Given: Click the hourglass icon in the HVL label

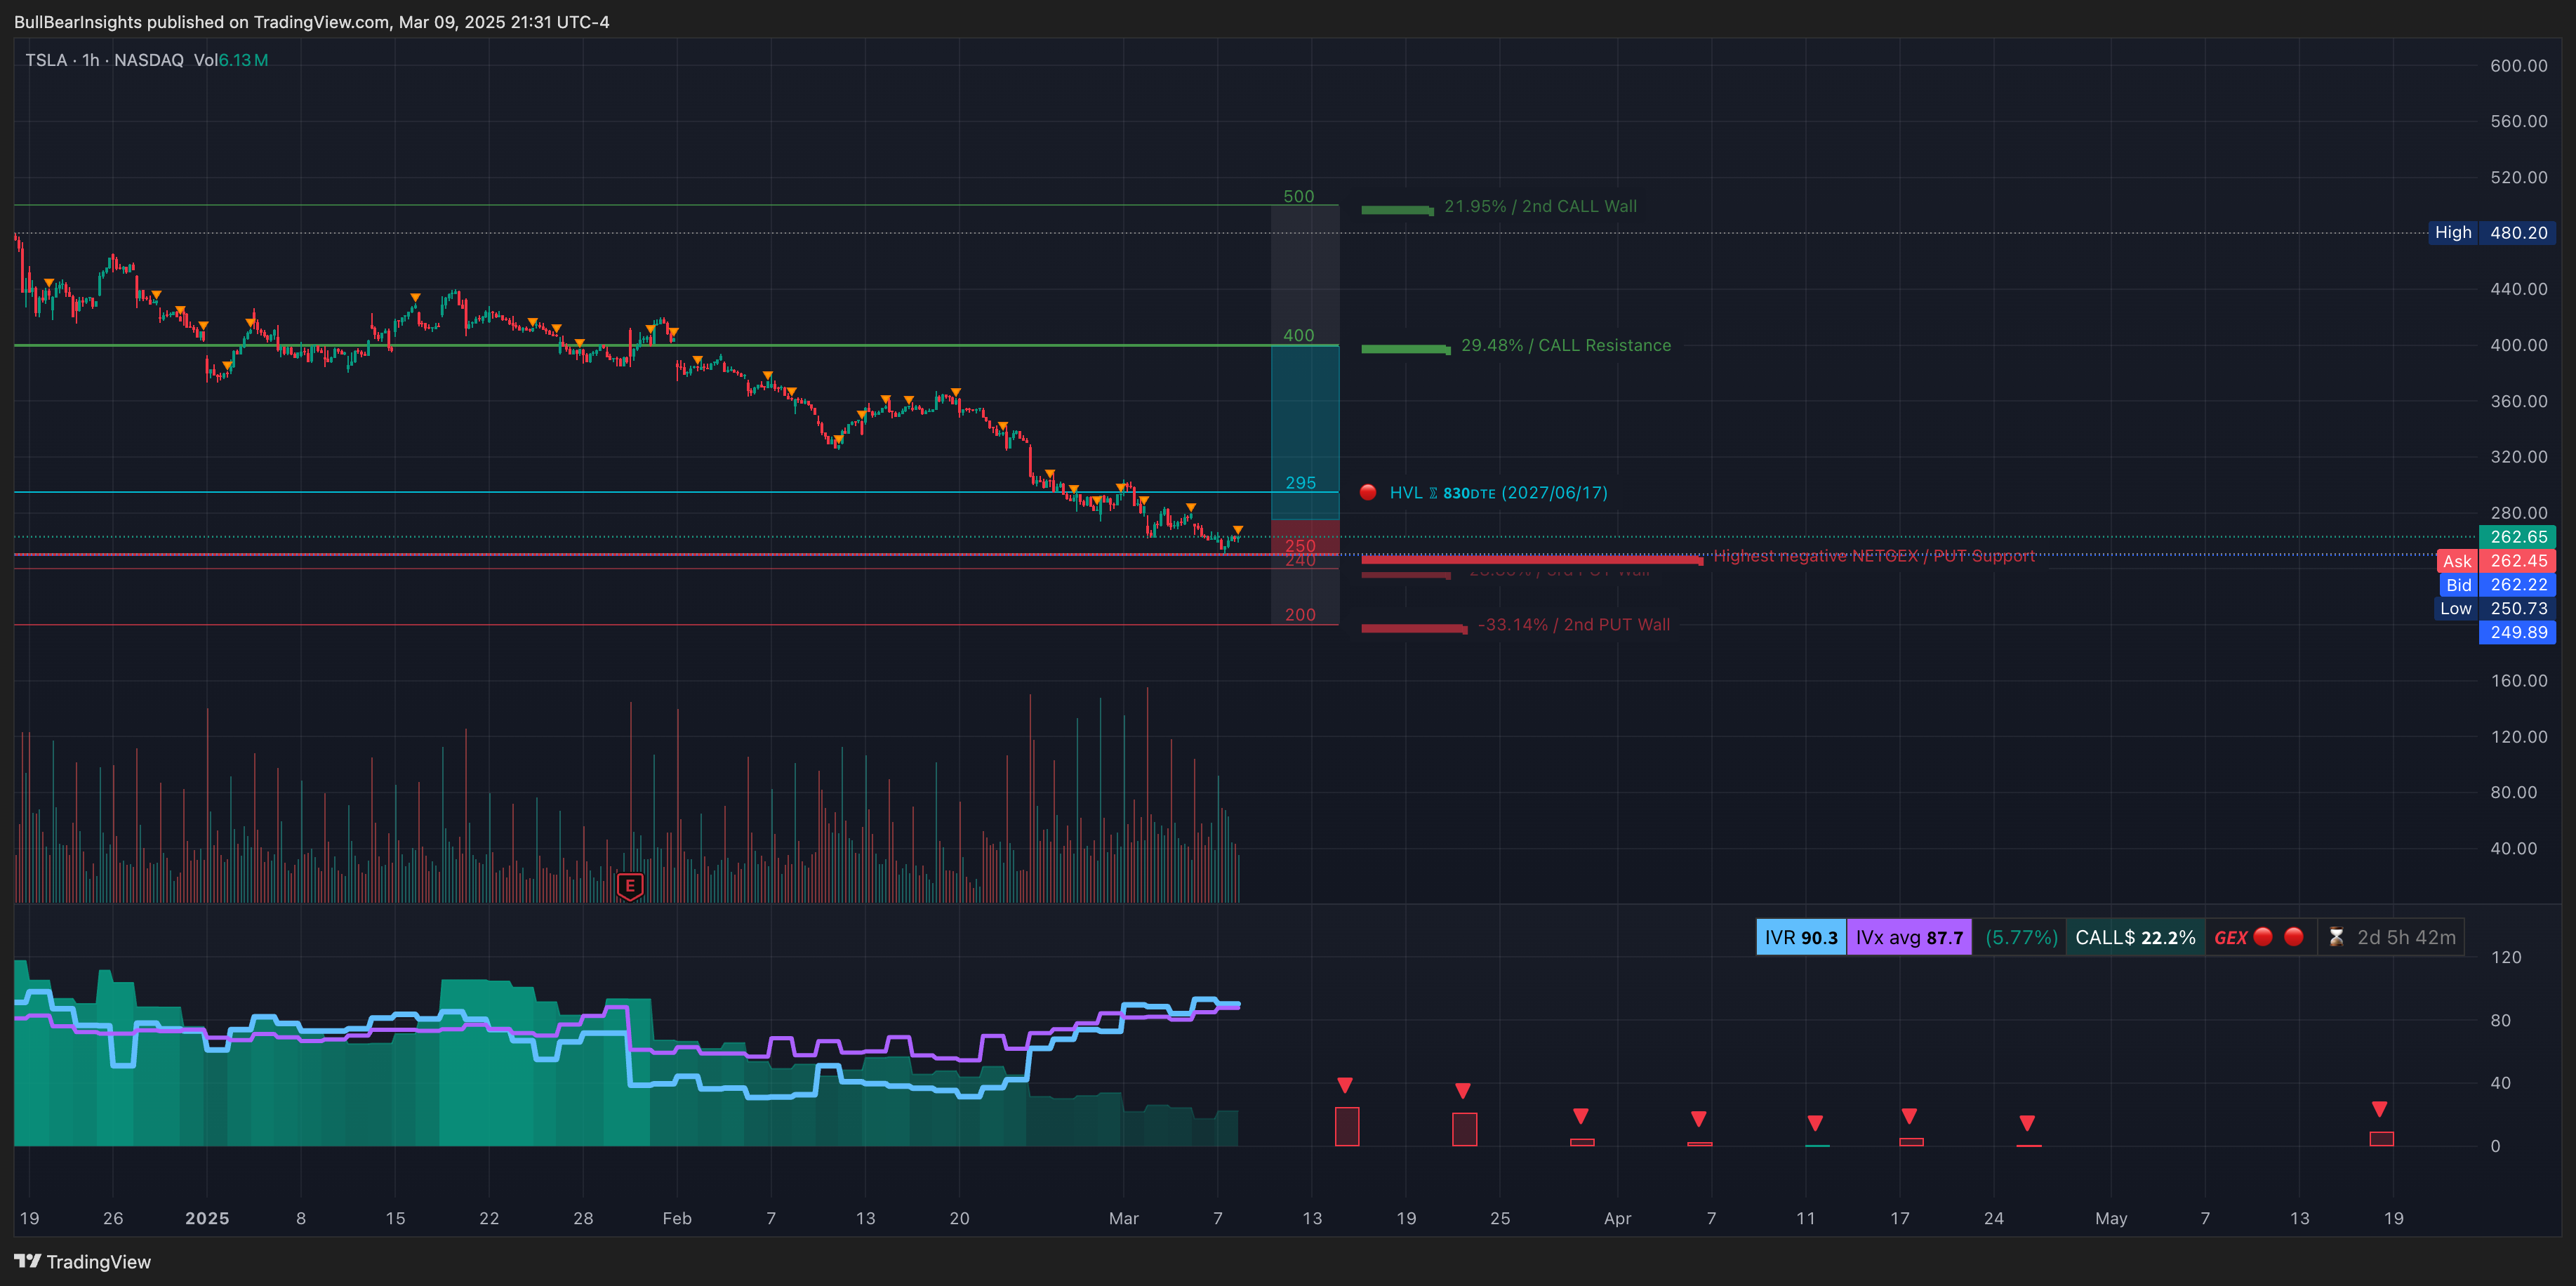Looking at the screenshot, I should coord(1433,493).
